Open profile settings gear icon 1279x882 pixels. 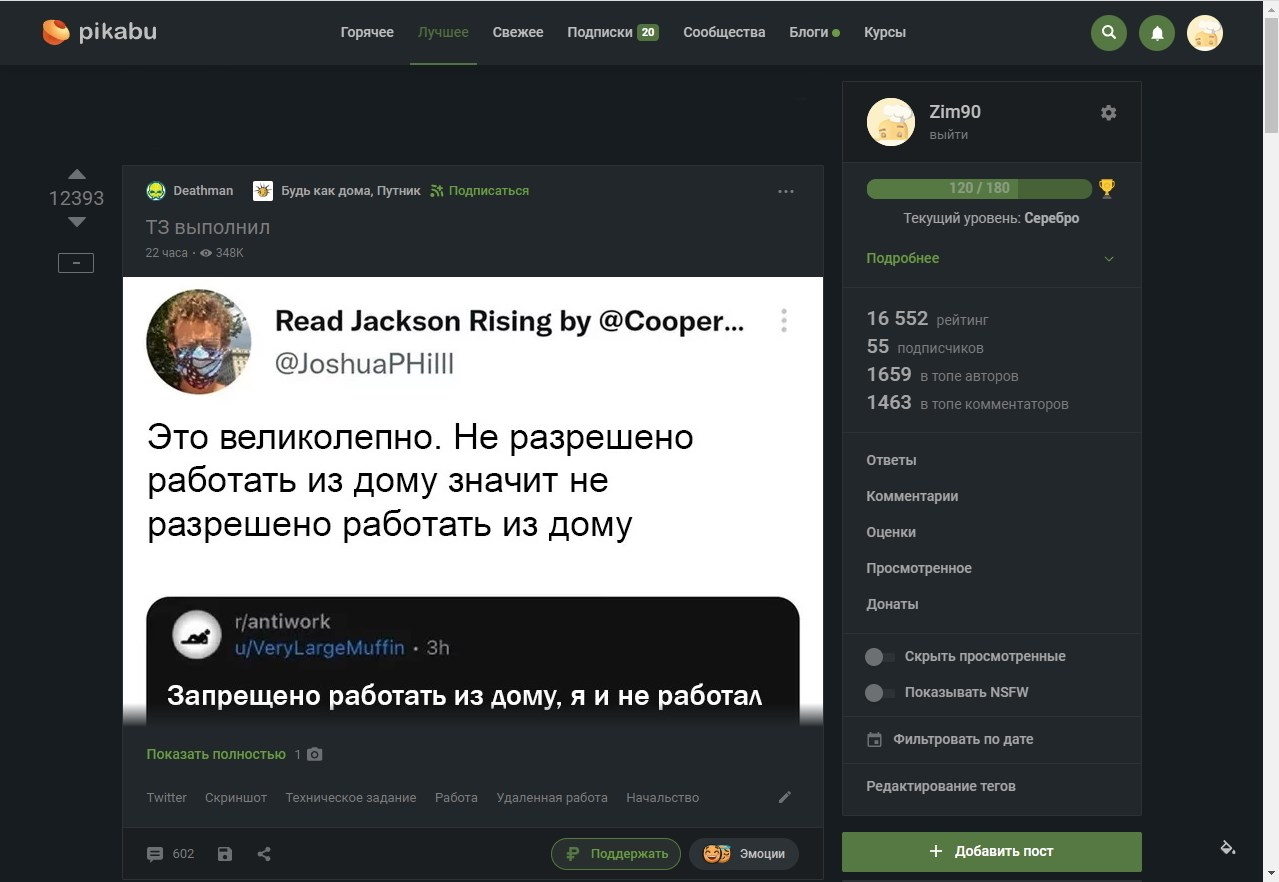(x=1108, y=113)
